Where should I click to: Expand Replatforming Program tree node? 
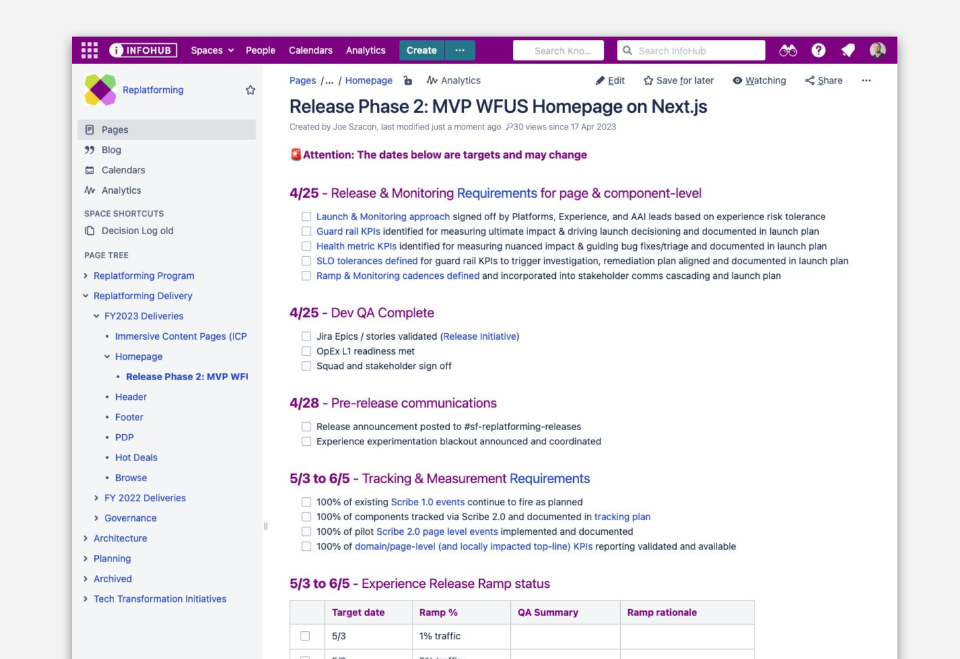click(x=86, y=276)
